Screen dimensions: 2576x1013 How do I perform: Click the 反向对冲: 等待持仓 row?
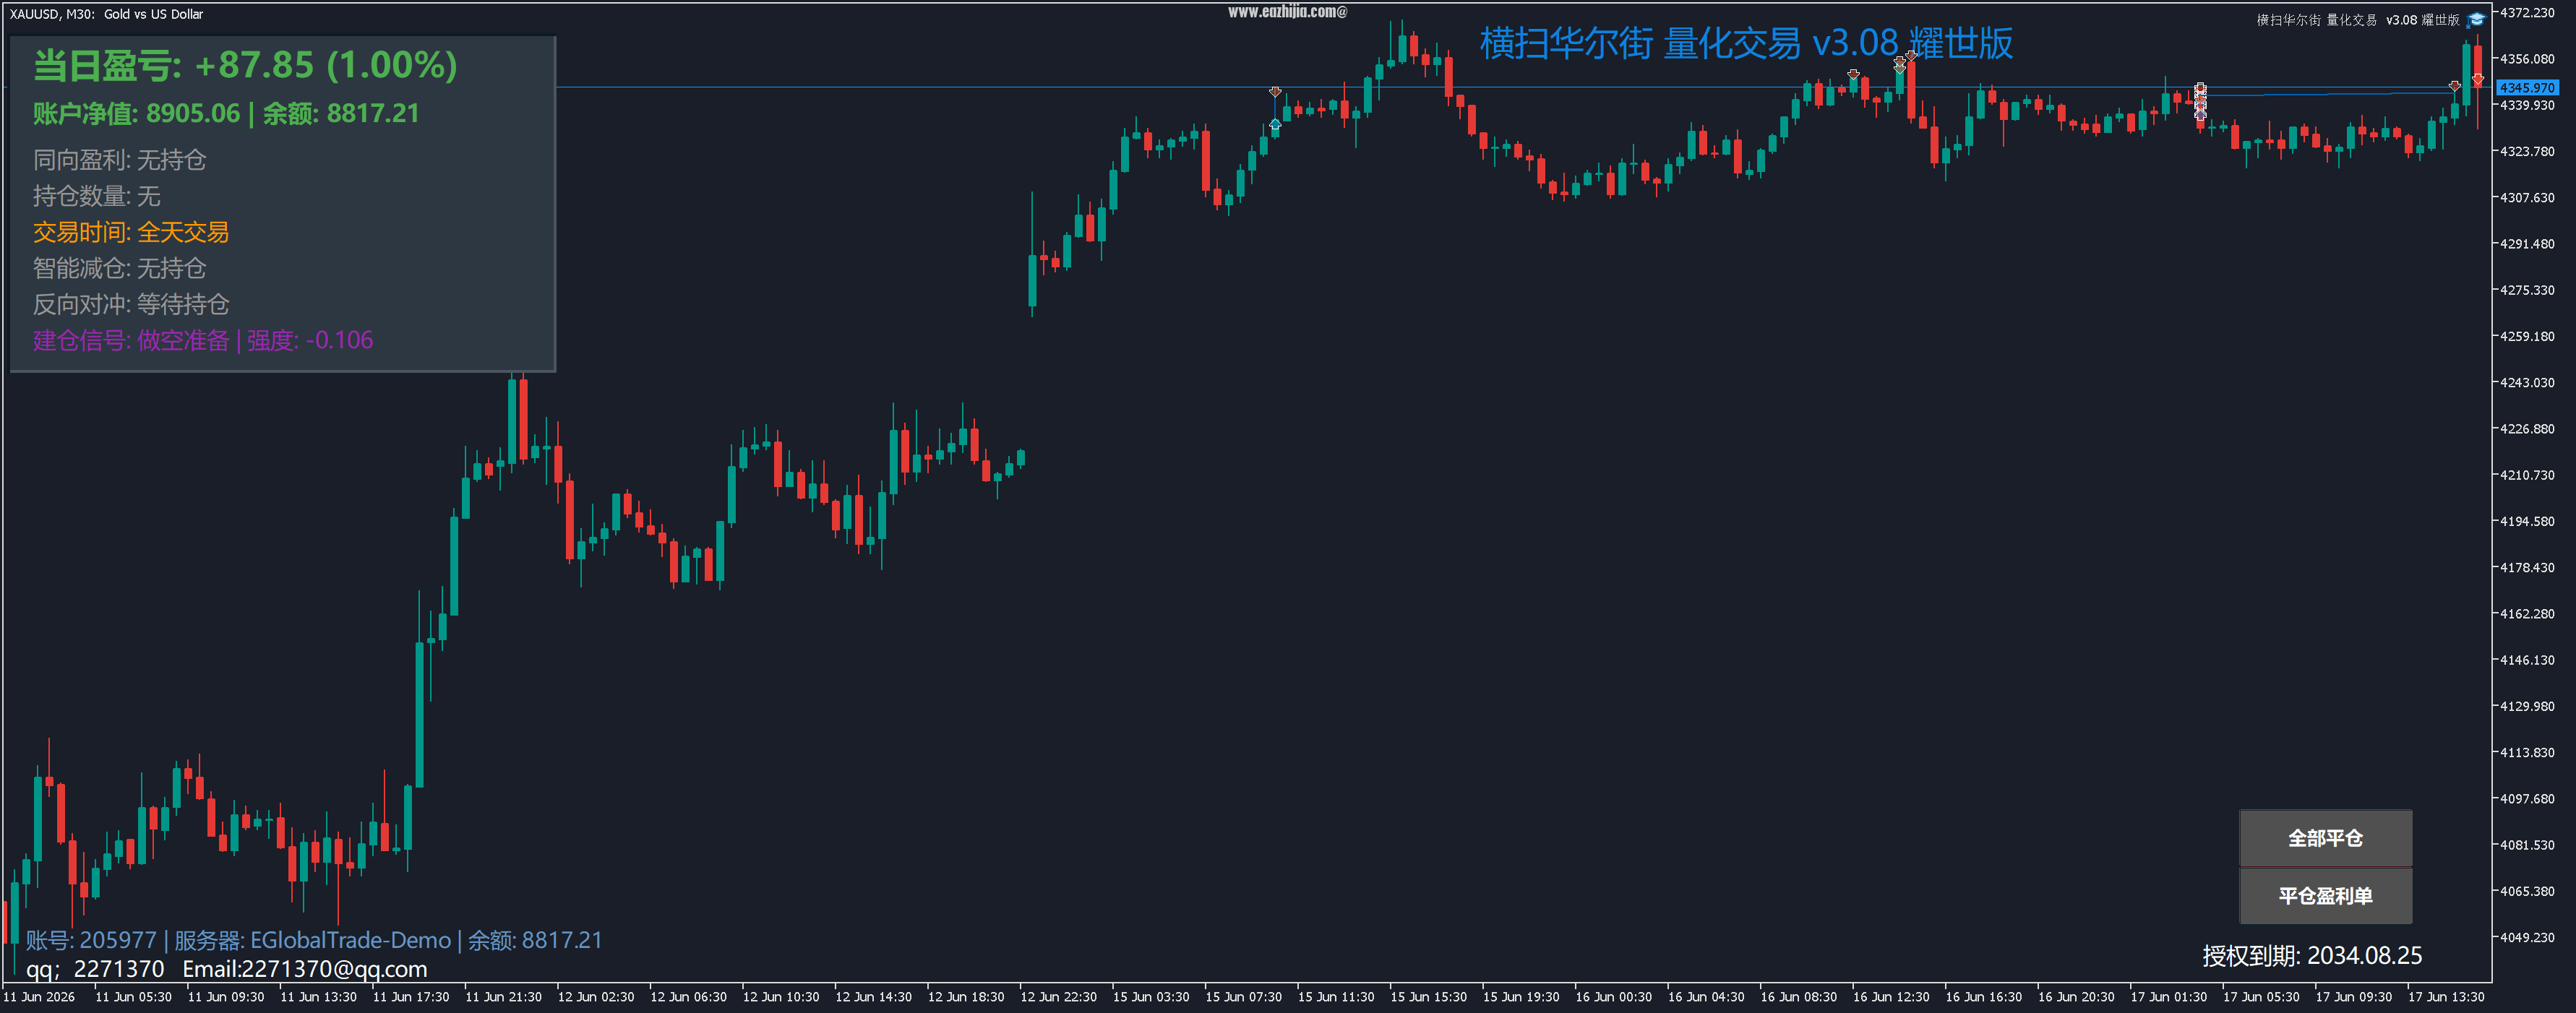click(131, 304)
